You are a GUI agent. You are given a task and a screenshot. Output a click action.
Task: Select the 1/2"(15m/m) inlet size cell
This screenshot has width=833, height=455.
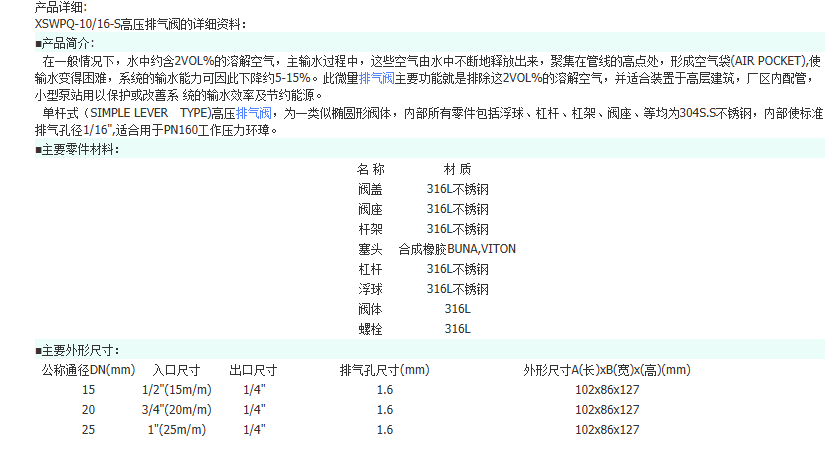(x=175, y=390)
